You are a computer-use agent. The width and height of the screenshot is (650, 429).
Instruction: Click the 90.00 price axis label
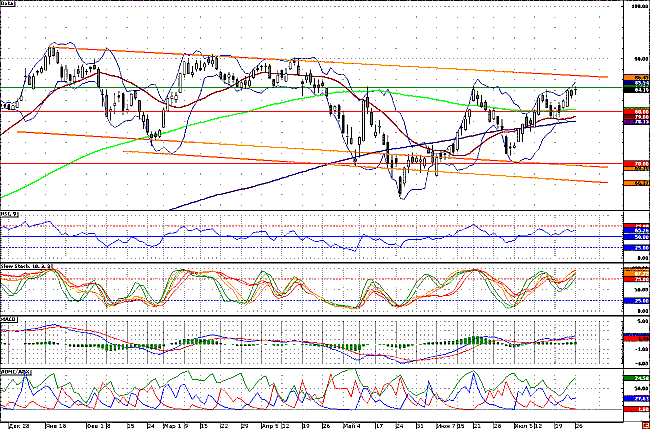coord(635,56)
